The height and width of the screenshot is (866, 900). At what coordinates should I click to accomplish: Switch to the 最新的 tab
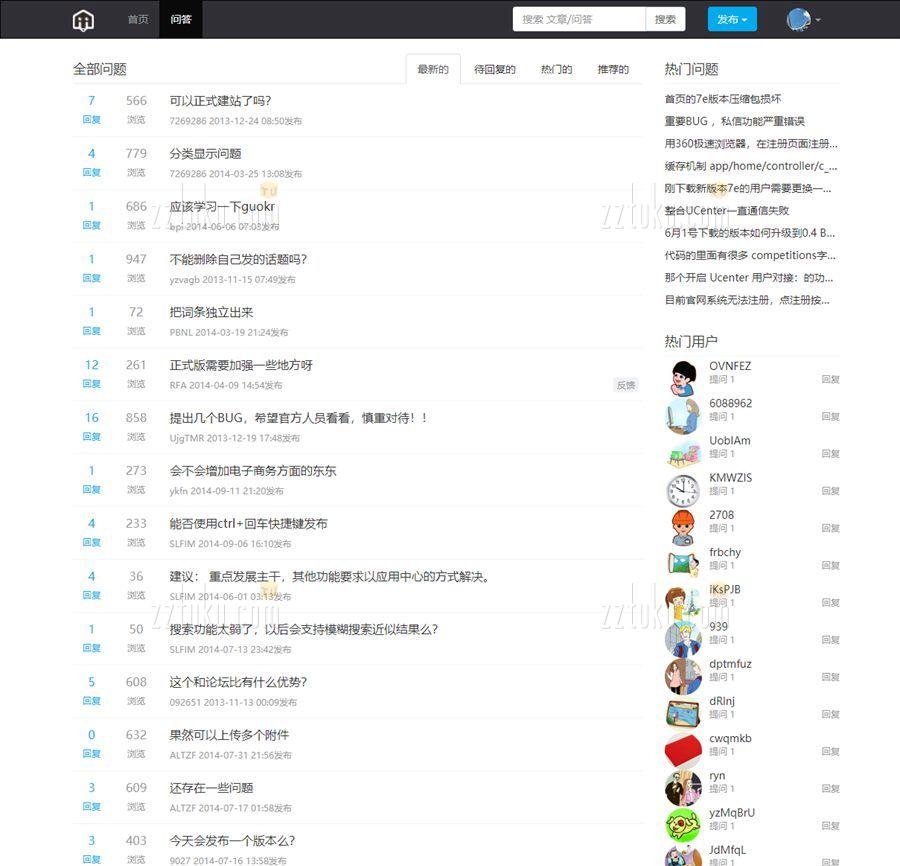pos(433,69)
